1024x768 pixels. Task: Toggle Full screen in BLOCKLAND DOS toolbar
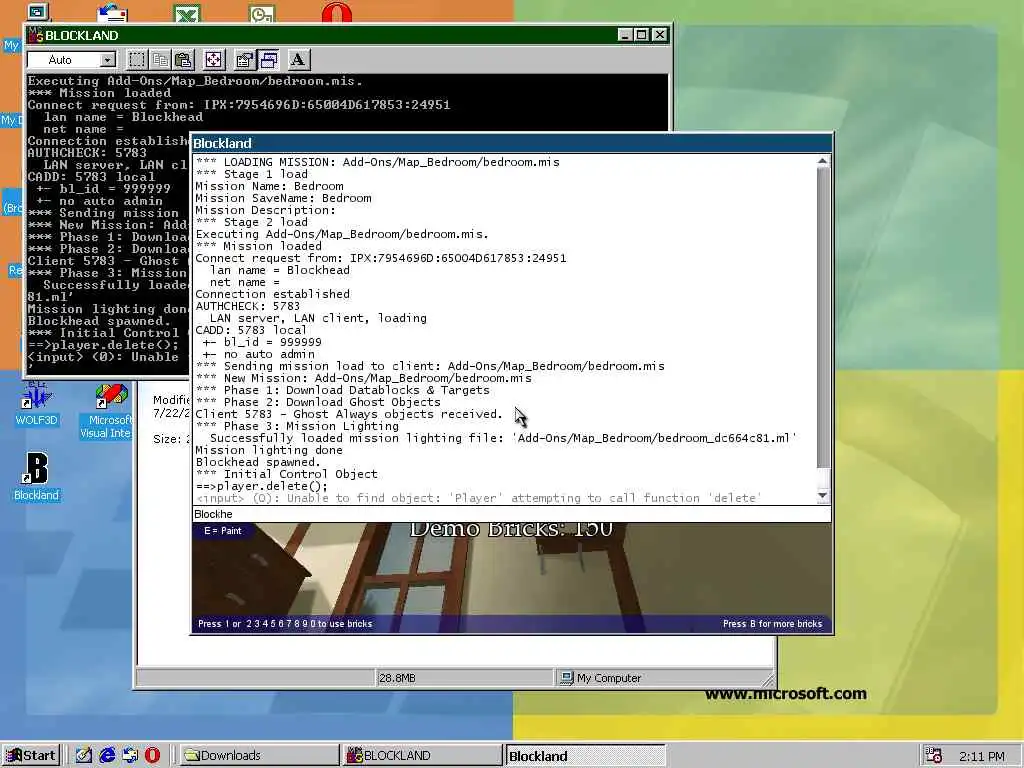coord(214,60)
